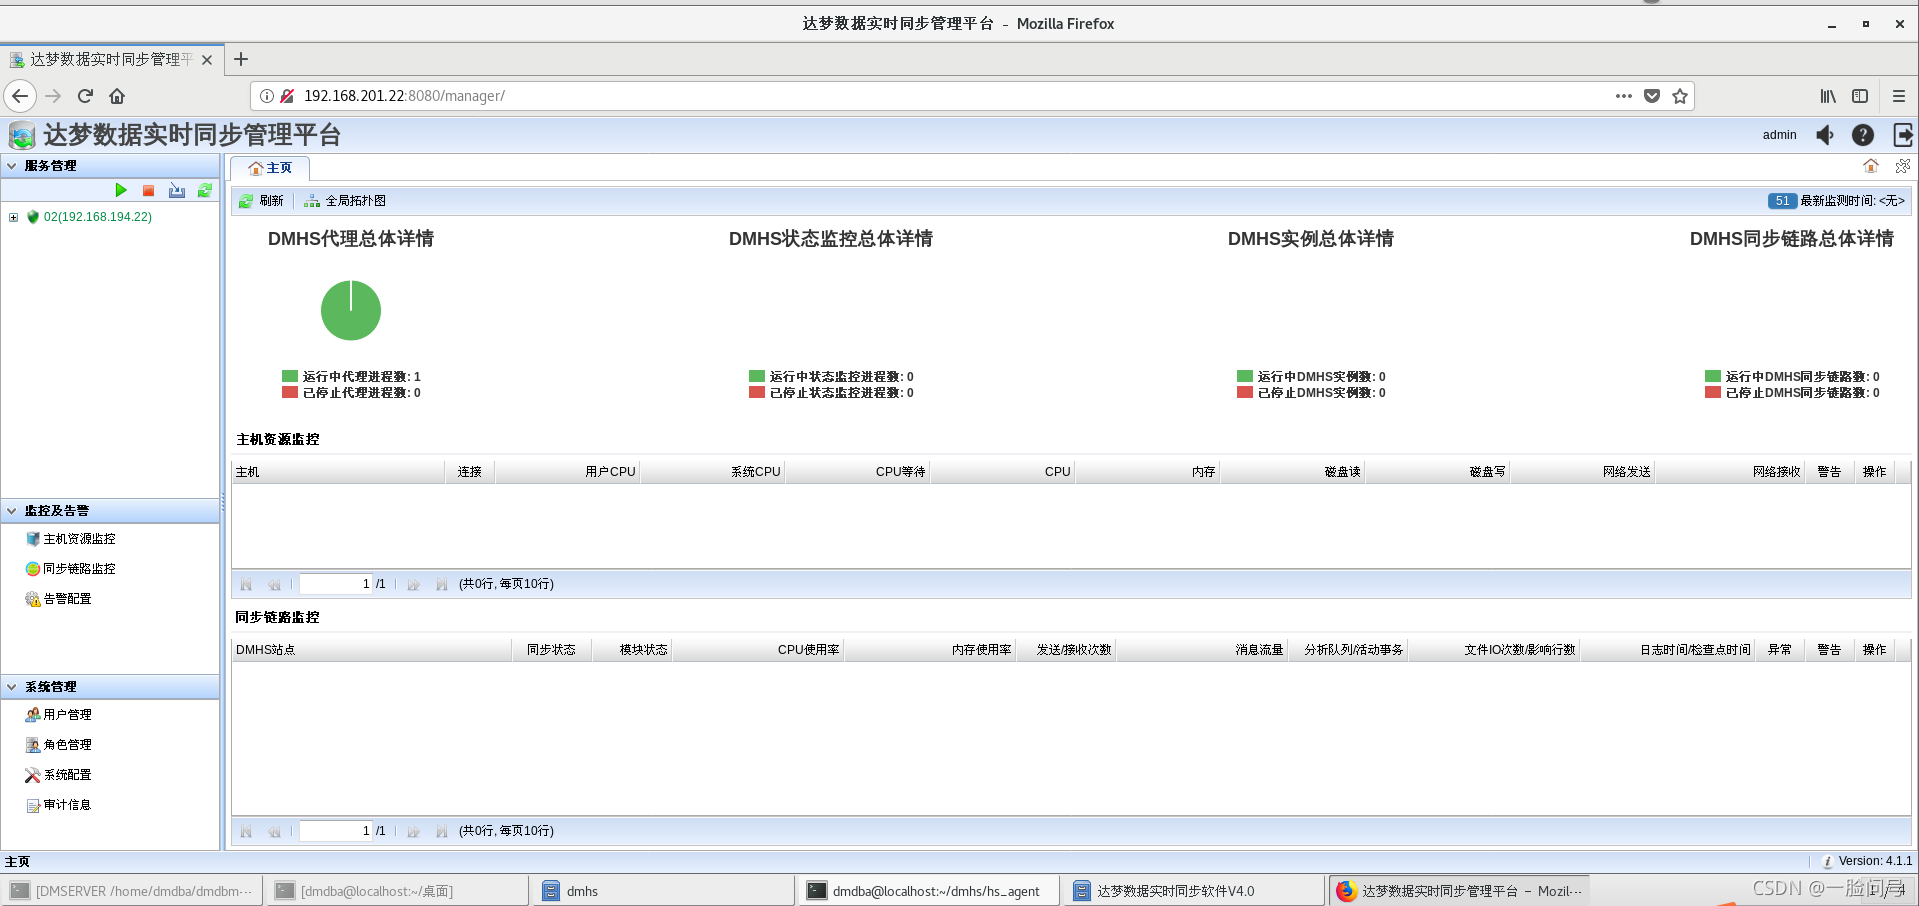This screenshot has width=1919, height=906.
Task: Sort link table by CPU使用率 column
Action: tap(759, 650)
